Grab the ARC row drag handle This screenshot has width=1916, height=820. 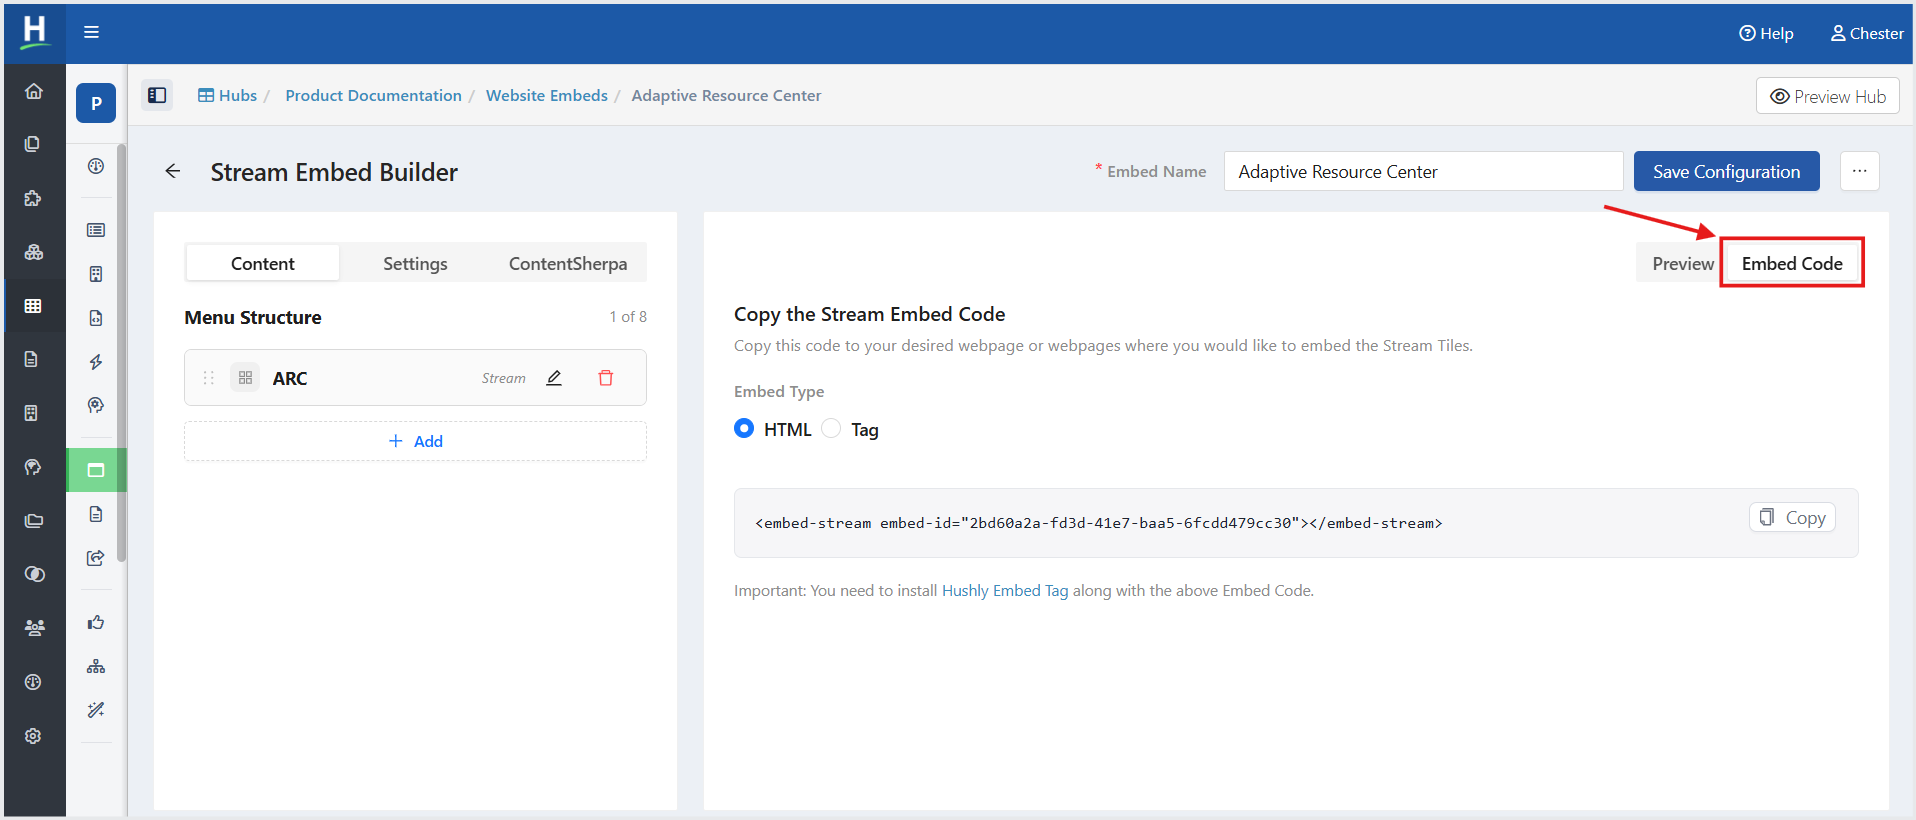(x=209, y=378)
